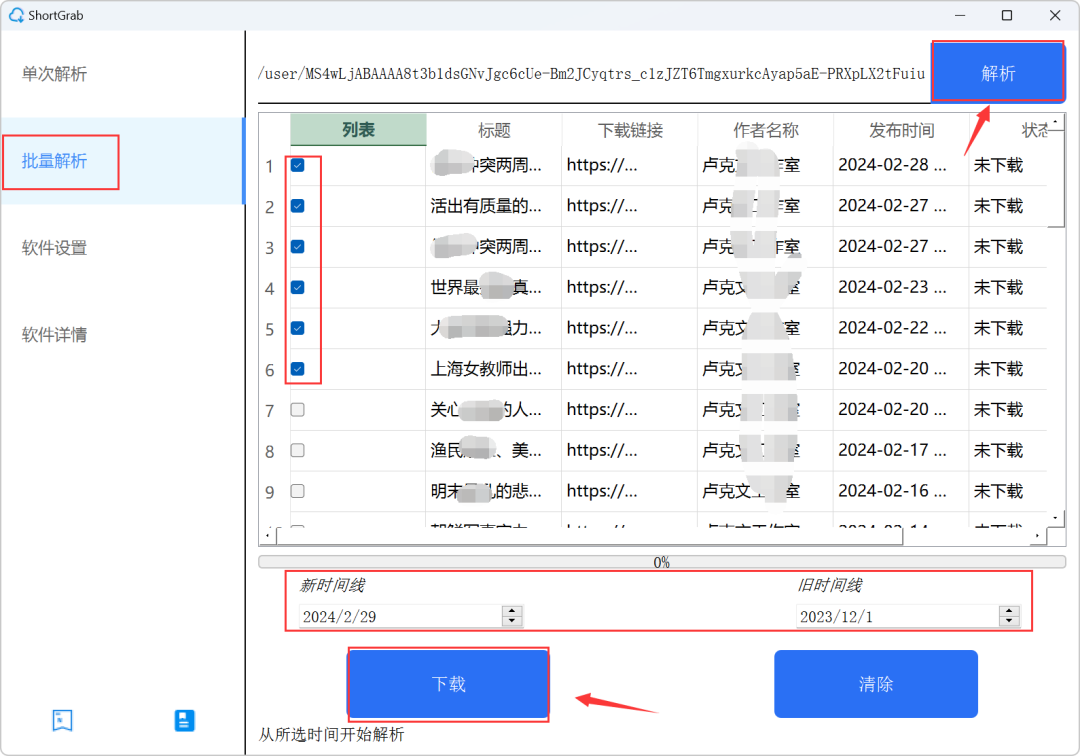Click the 下载链接 column header
The height and width of the screenshot is (756, 1080).
pyautogui.click(x=630, y=129)
